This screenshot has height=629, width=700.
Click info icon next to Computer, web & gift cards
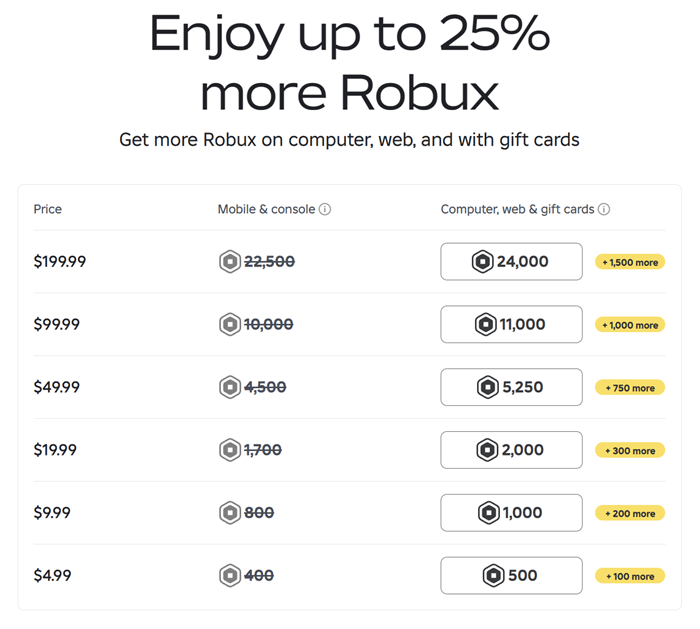(604, 210)
